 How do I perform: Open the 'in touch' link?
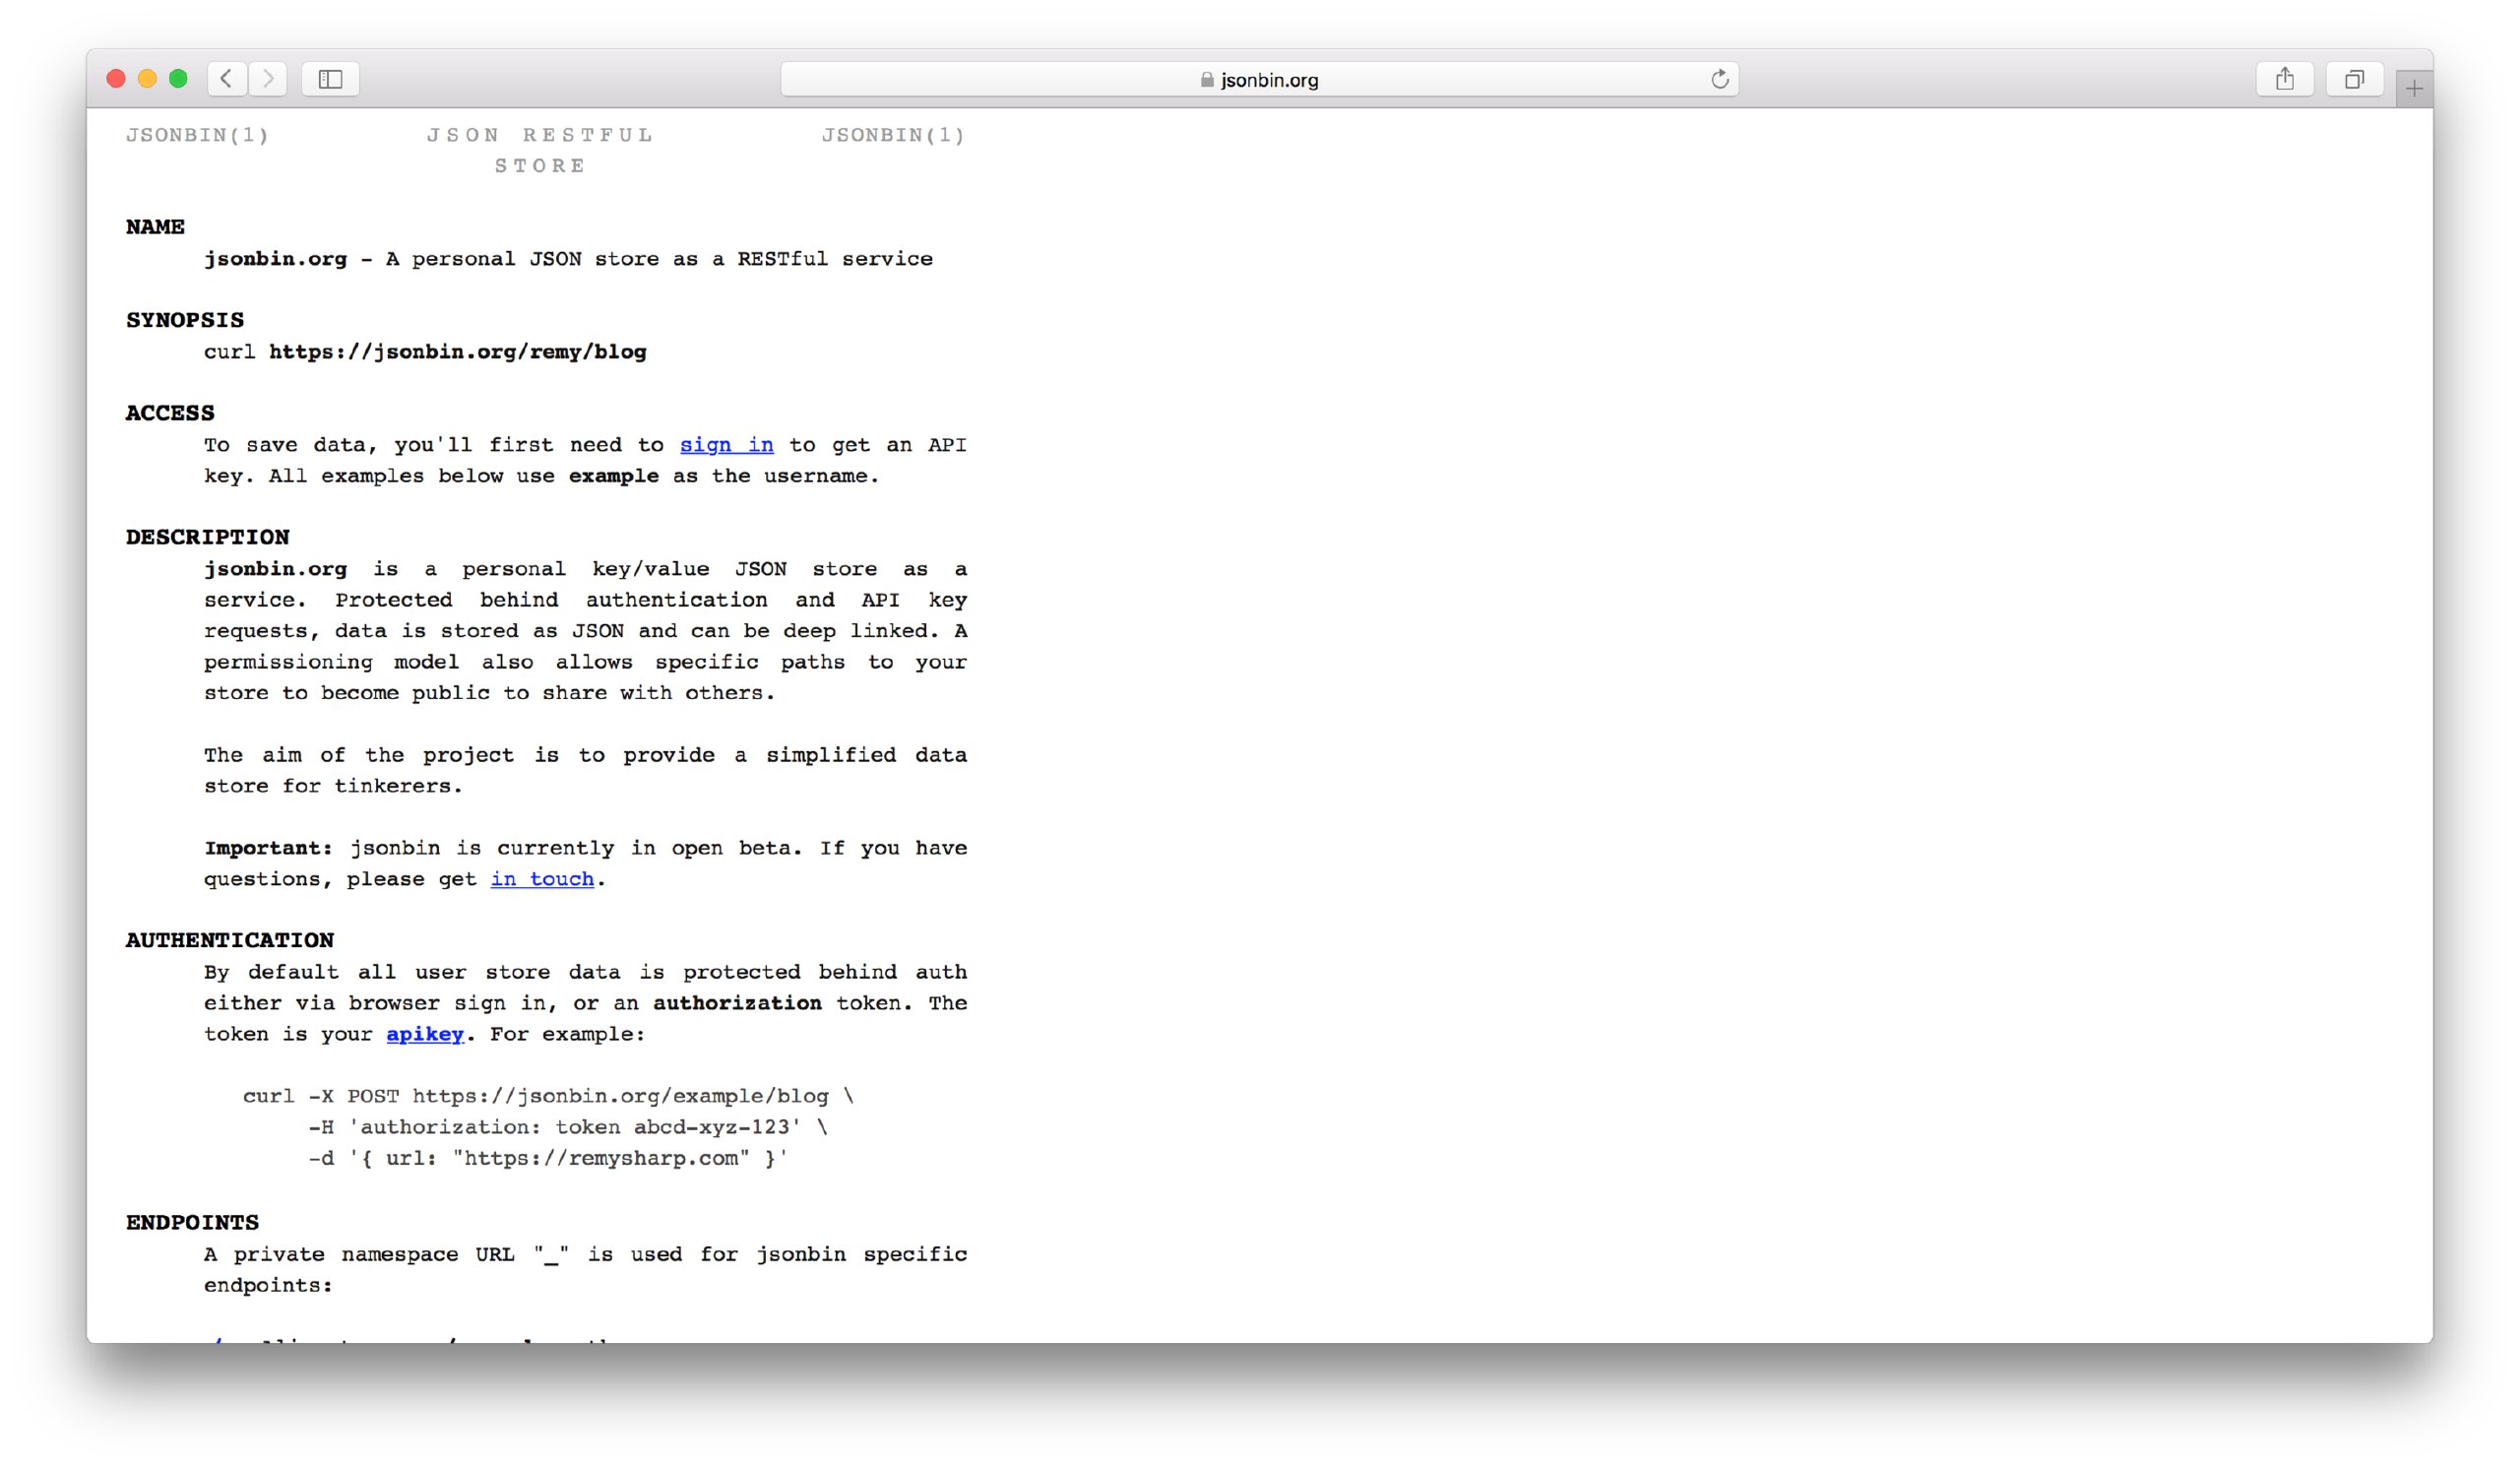click(542, 879)
